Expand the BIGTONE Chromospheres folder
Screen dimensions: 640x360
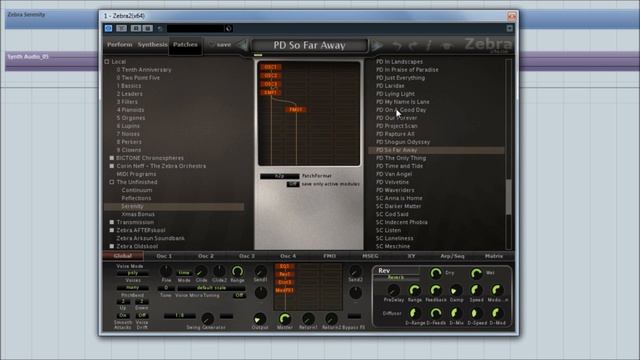point(112,158)
